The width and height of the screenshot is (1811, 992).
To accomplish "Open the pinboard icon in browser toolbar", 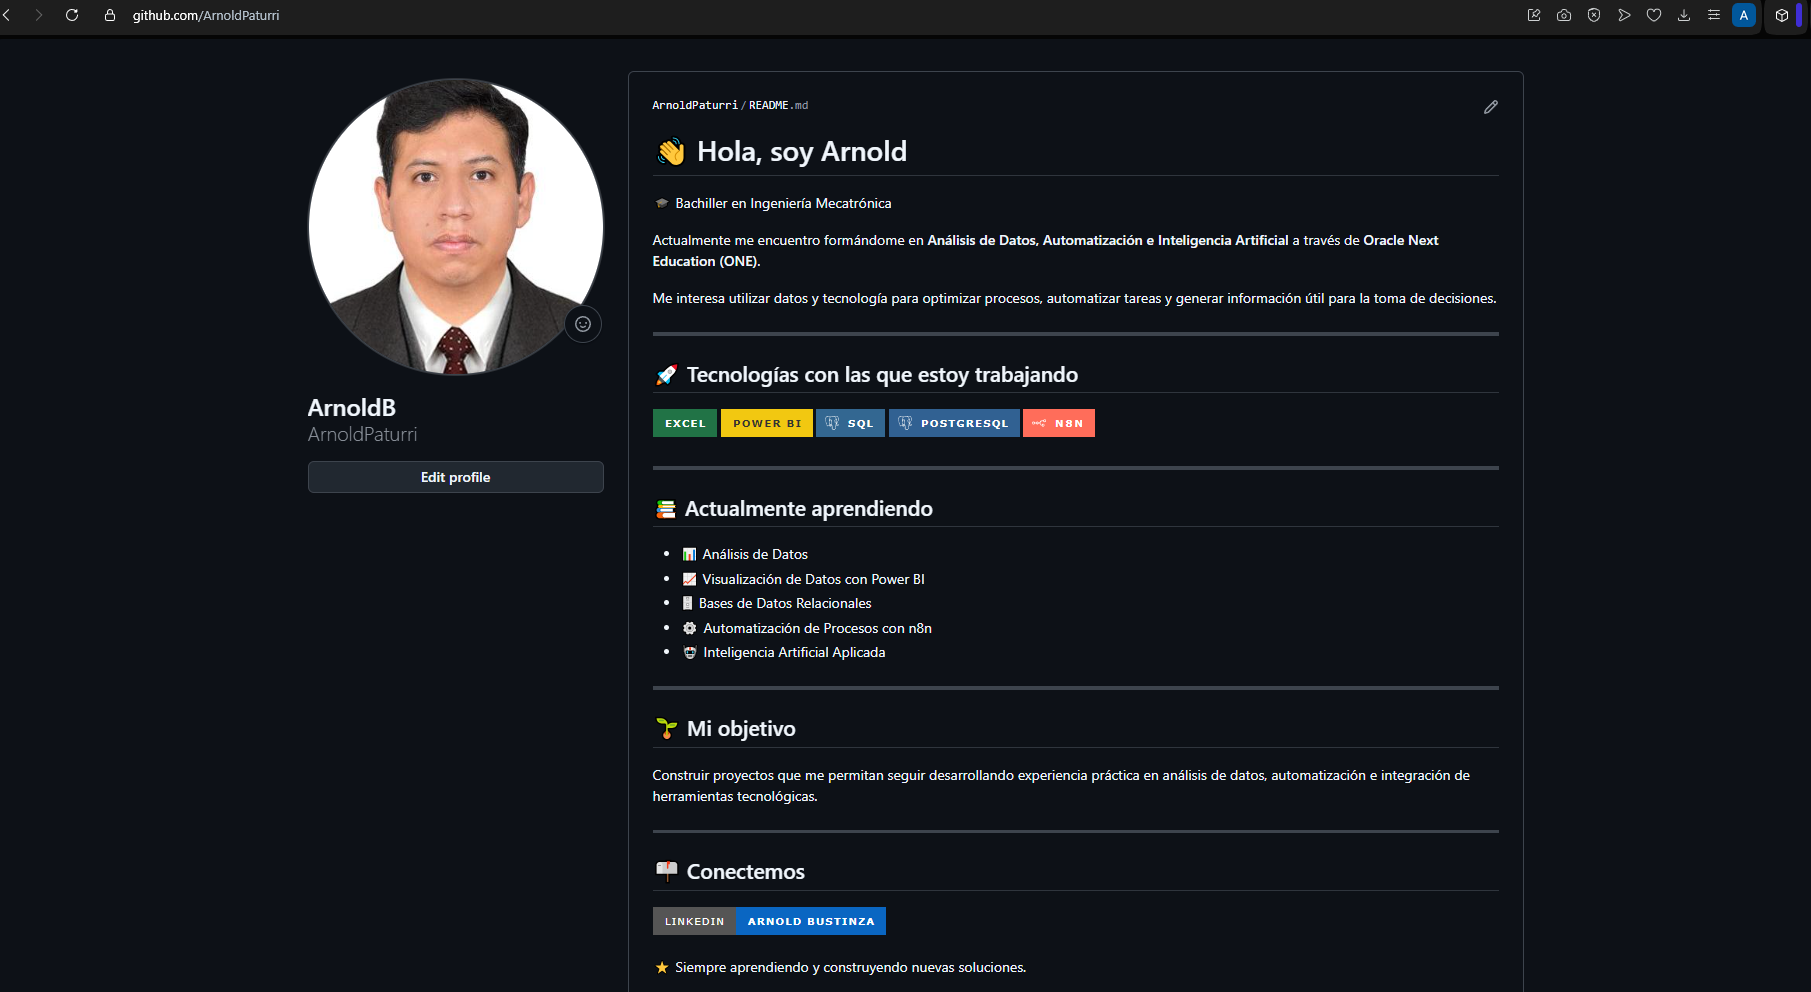I will (x=1534, y=15).
